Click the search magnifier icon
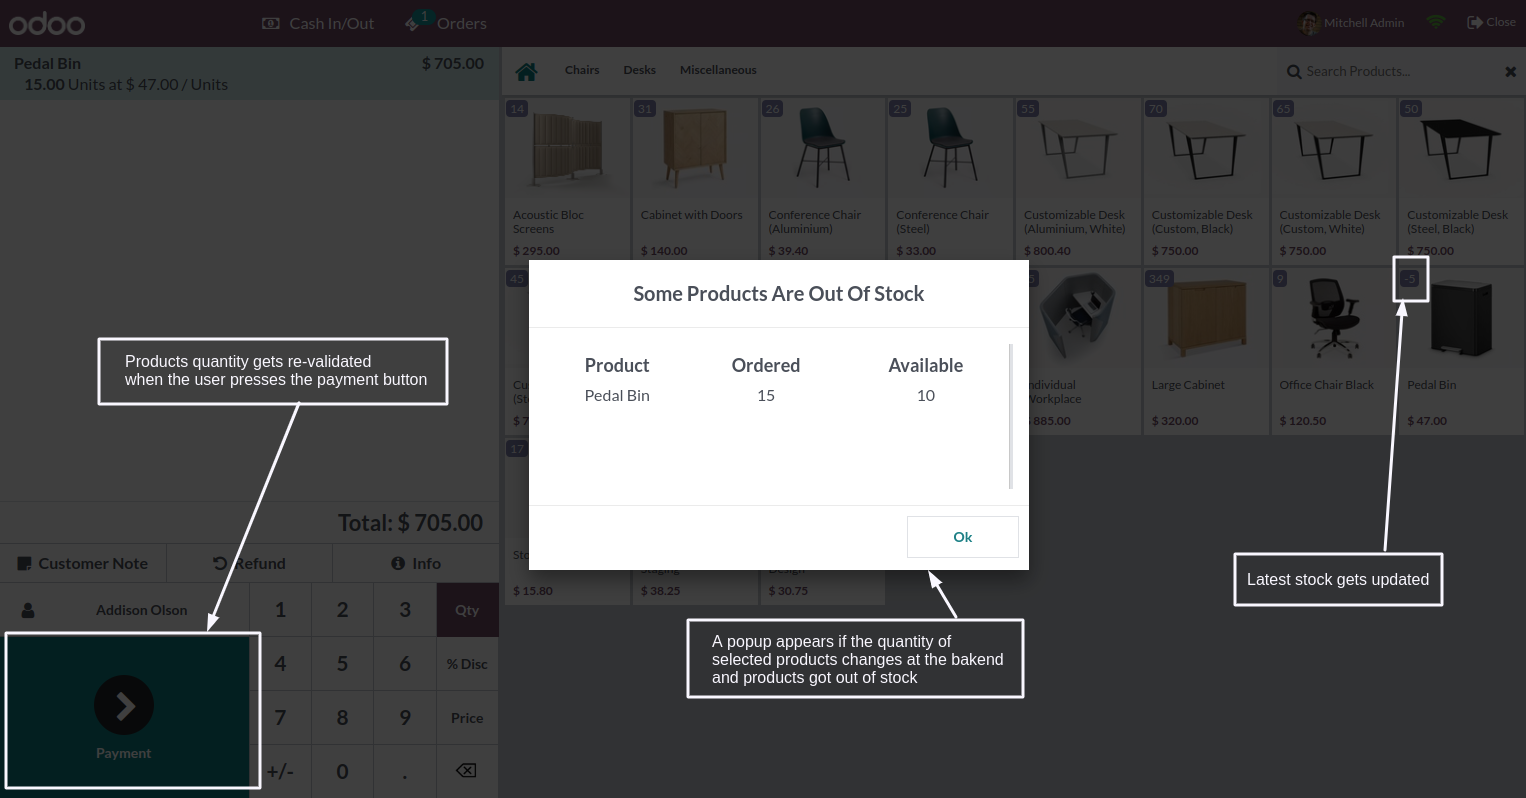Screen dimensions: 1526x798 pyautogui.click(x=1294, y=72)
